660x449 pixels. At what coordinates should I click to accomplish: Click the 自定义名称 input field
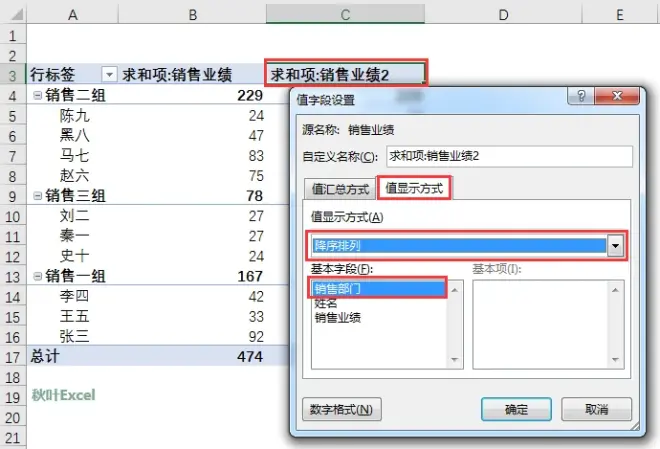pyautogui.click(x=509, y=157)
